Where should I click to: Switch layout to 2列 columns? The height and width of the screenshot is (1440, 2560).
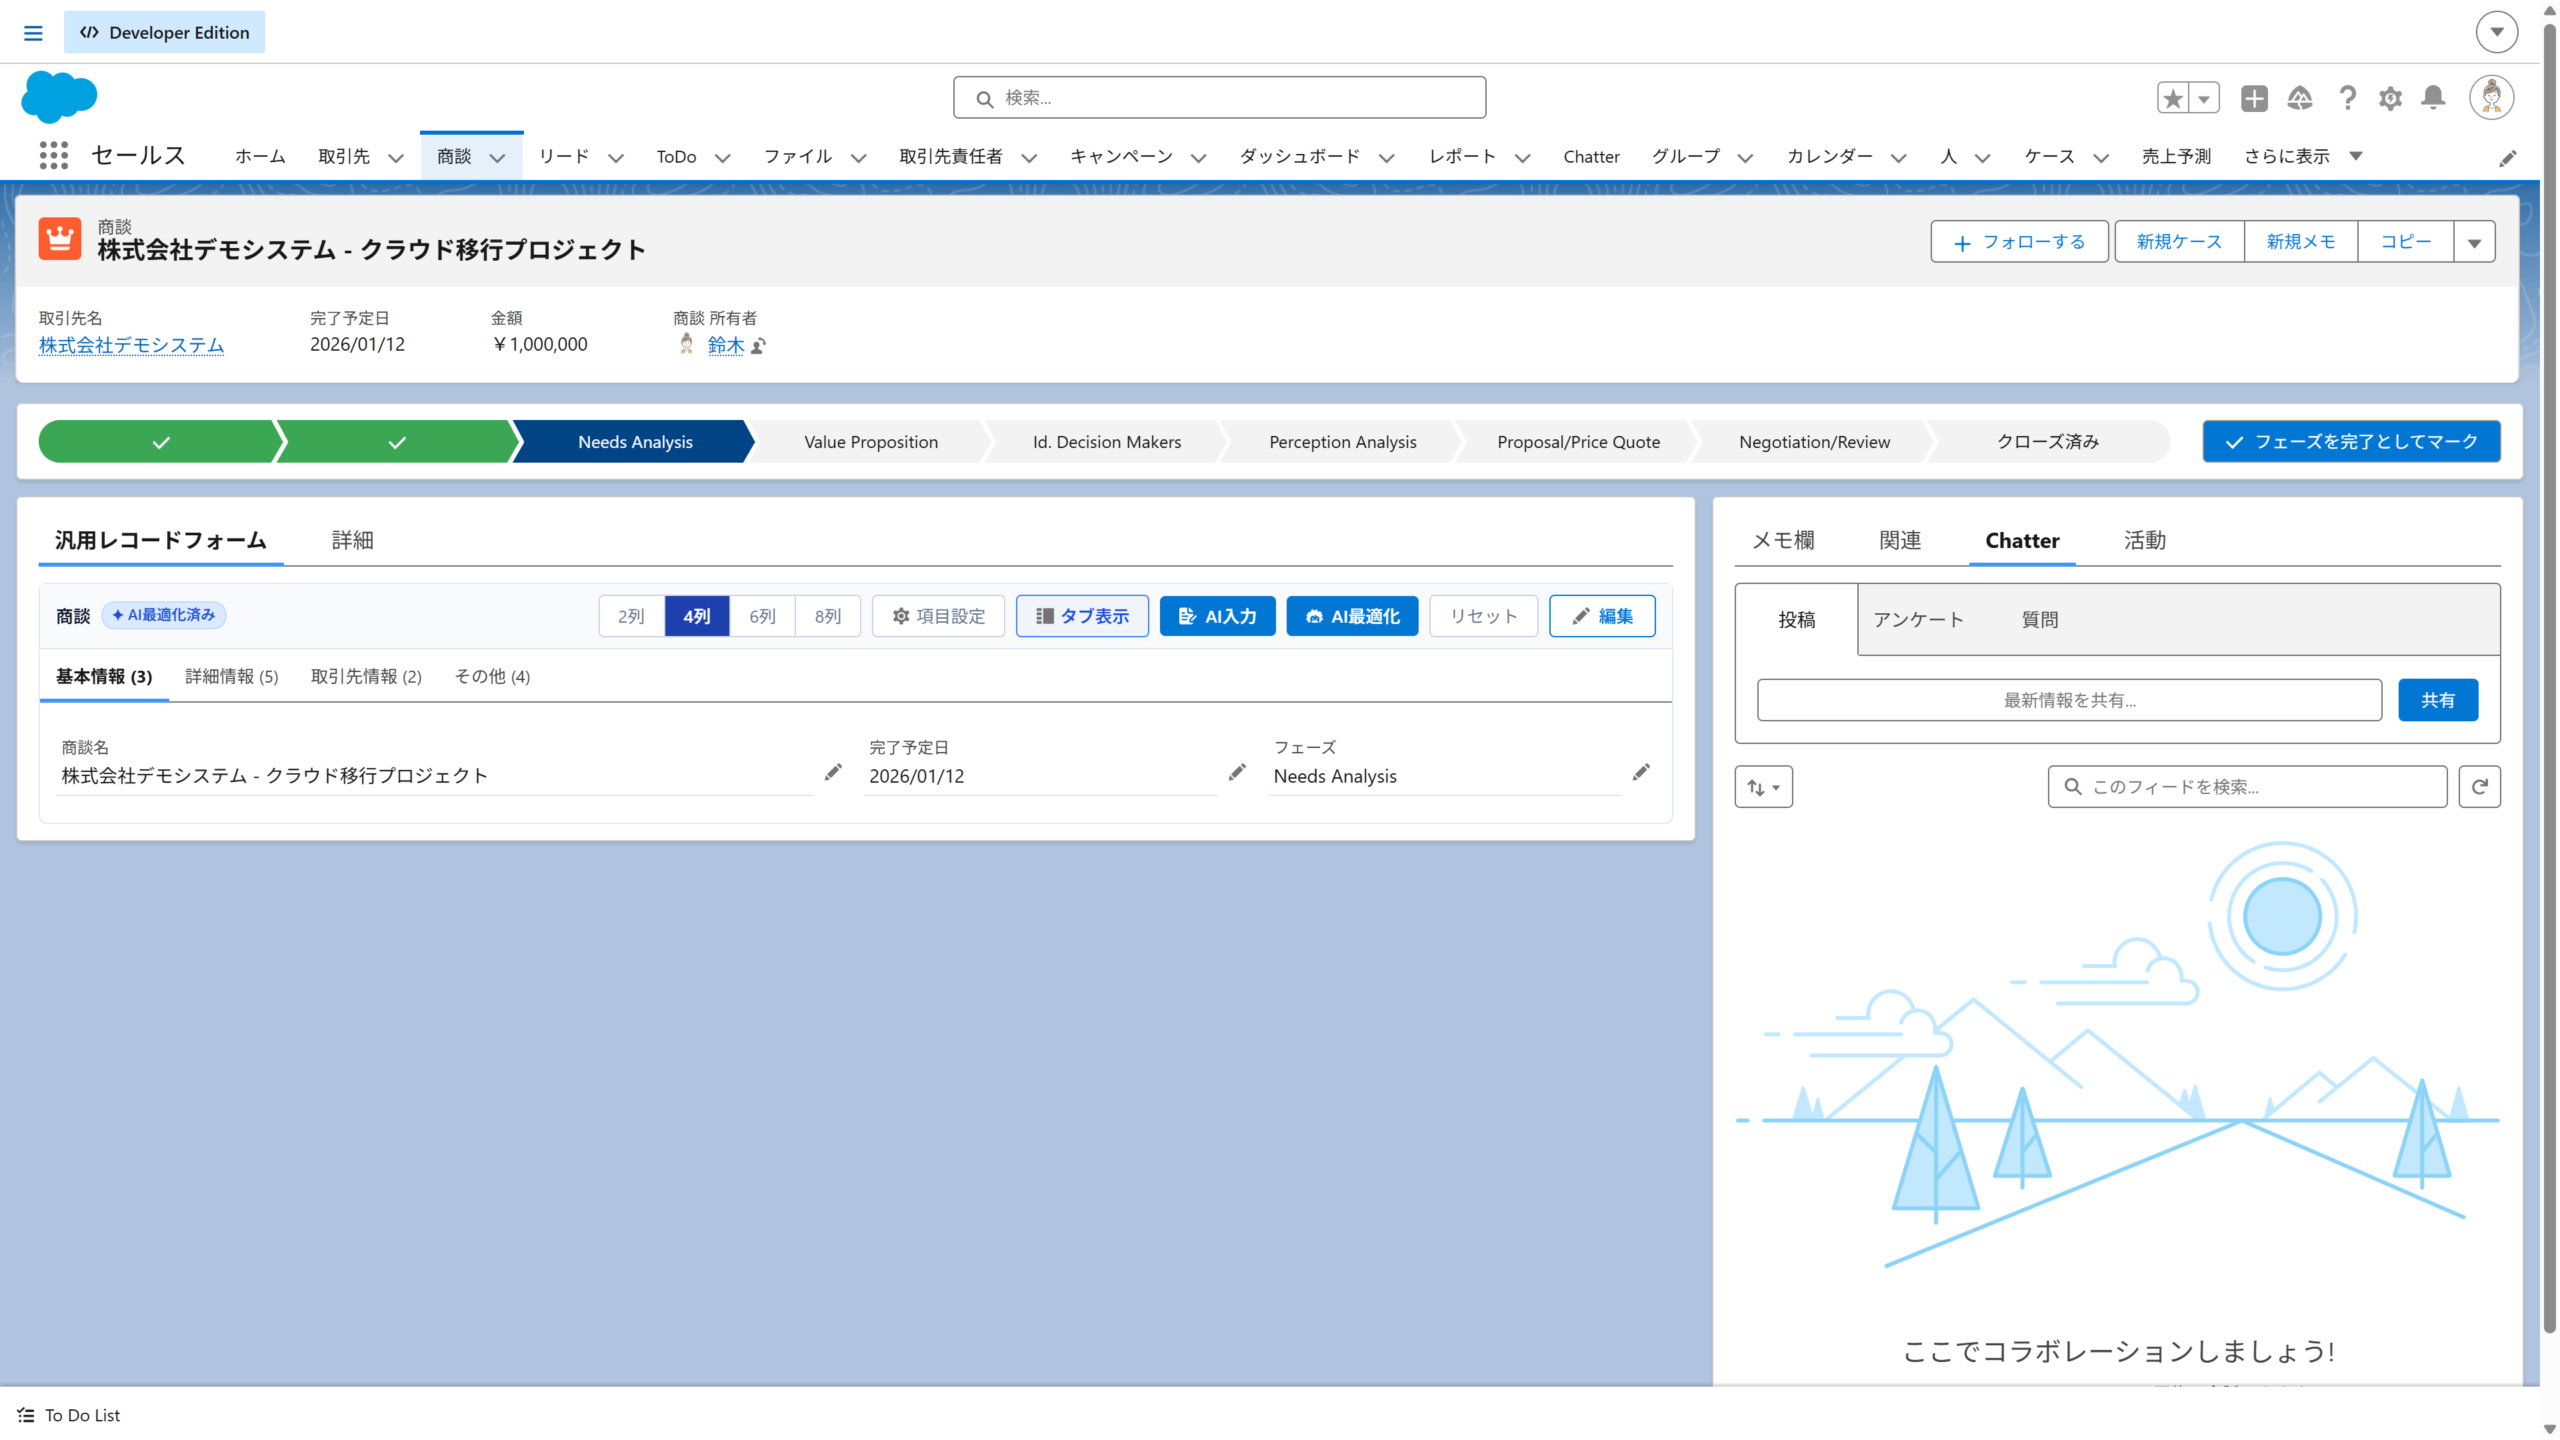pyautogui.click(x=631, y=616)
